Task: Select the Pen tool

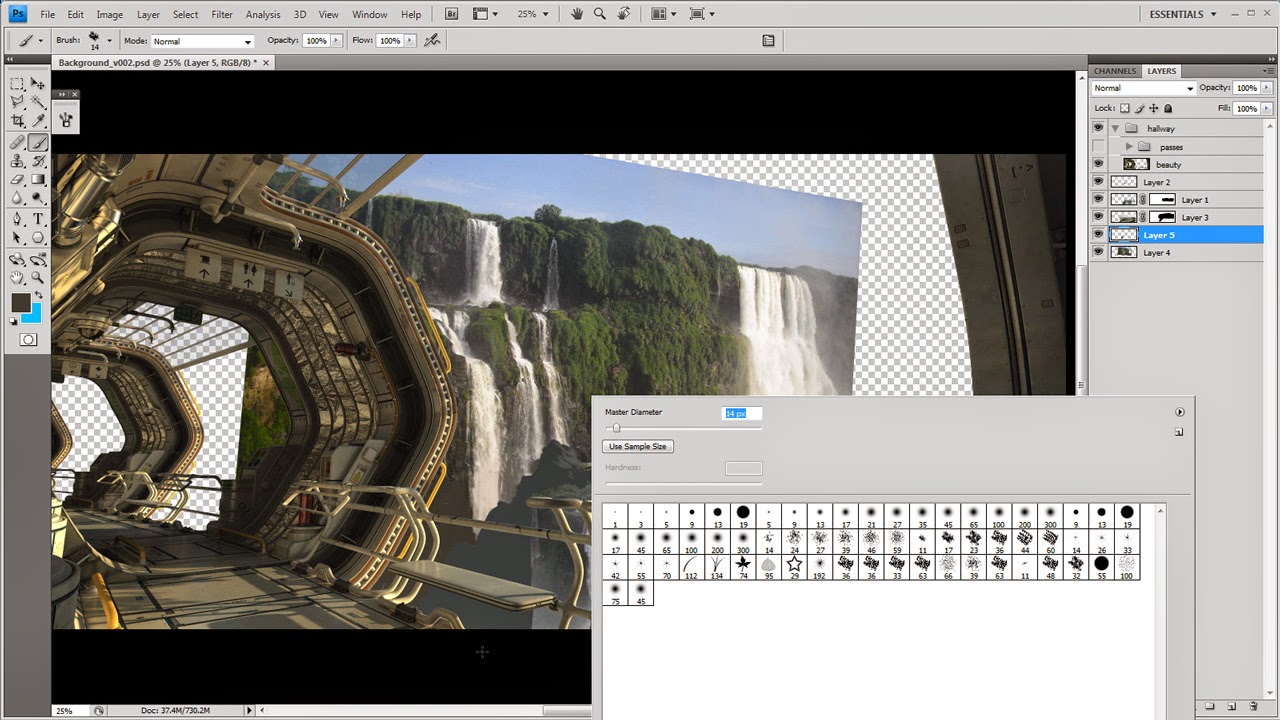Action: tap(17, 219)
